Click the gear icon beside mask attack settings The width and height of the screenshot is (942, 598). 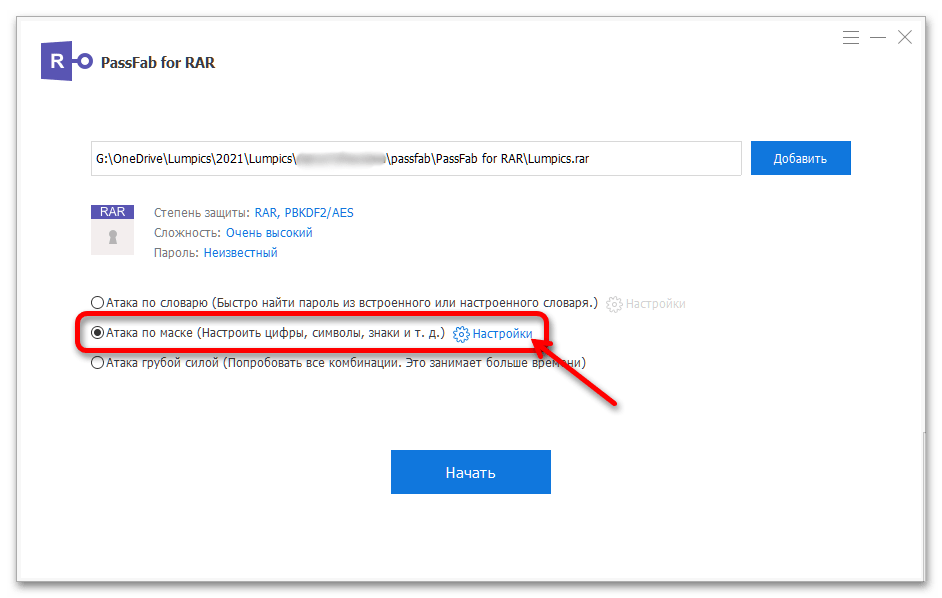pyautogui.click(x=461, y=334)
